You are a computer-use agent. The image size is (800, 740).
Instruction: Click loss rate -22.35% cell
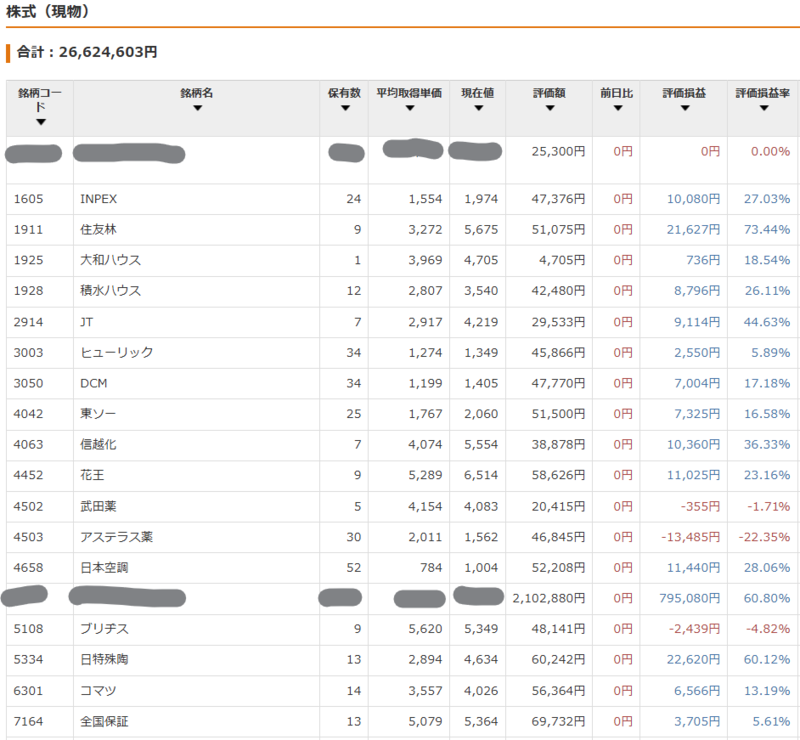point(764,537)
